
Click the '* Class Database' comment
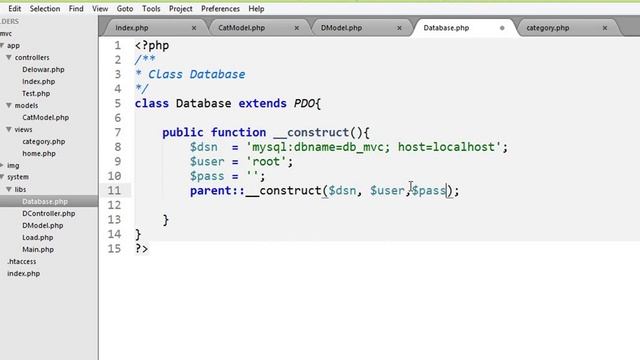pyautogui.click(x=190, y=74)
